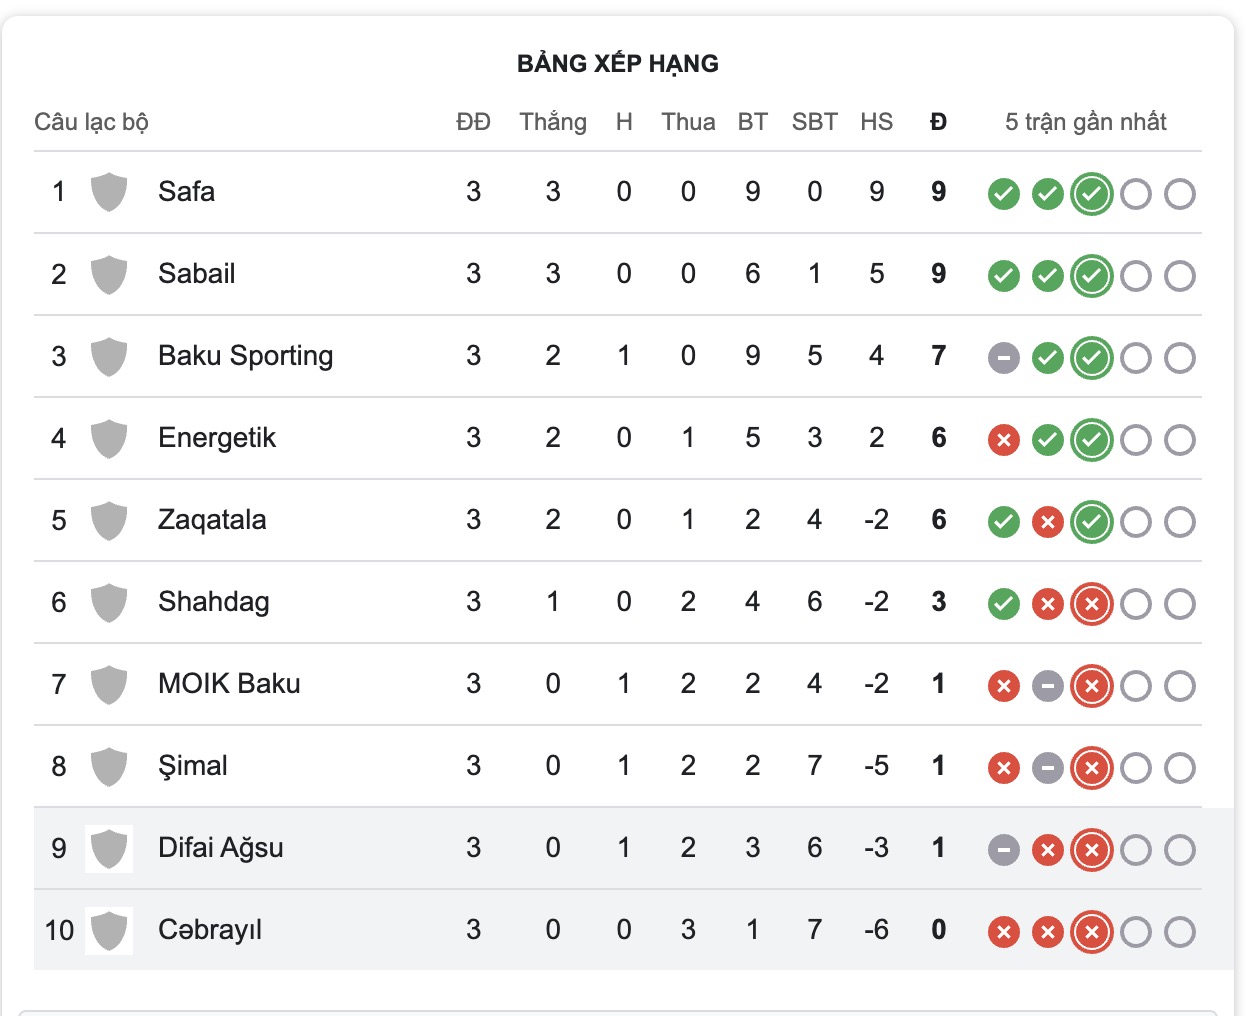Click the Difai Ağsu shield logo
This screenshot has height=1016, width=1246.
pos(108,848)
